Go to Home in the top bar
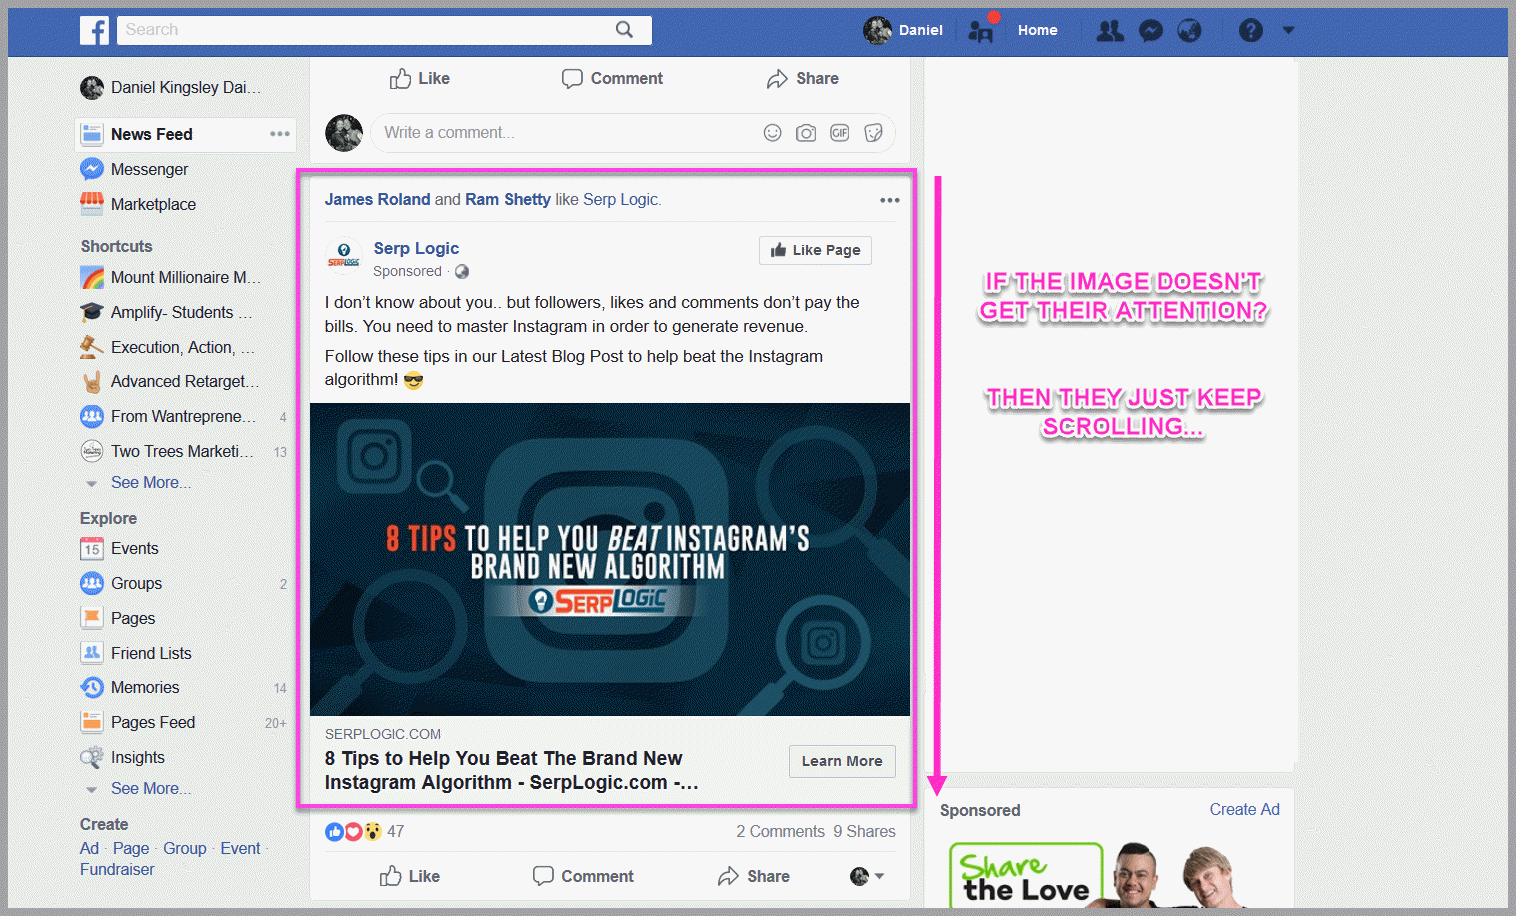 (1038, 30)
